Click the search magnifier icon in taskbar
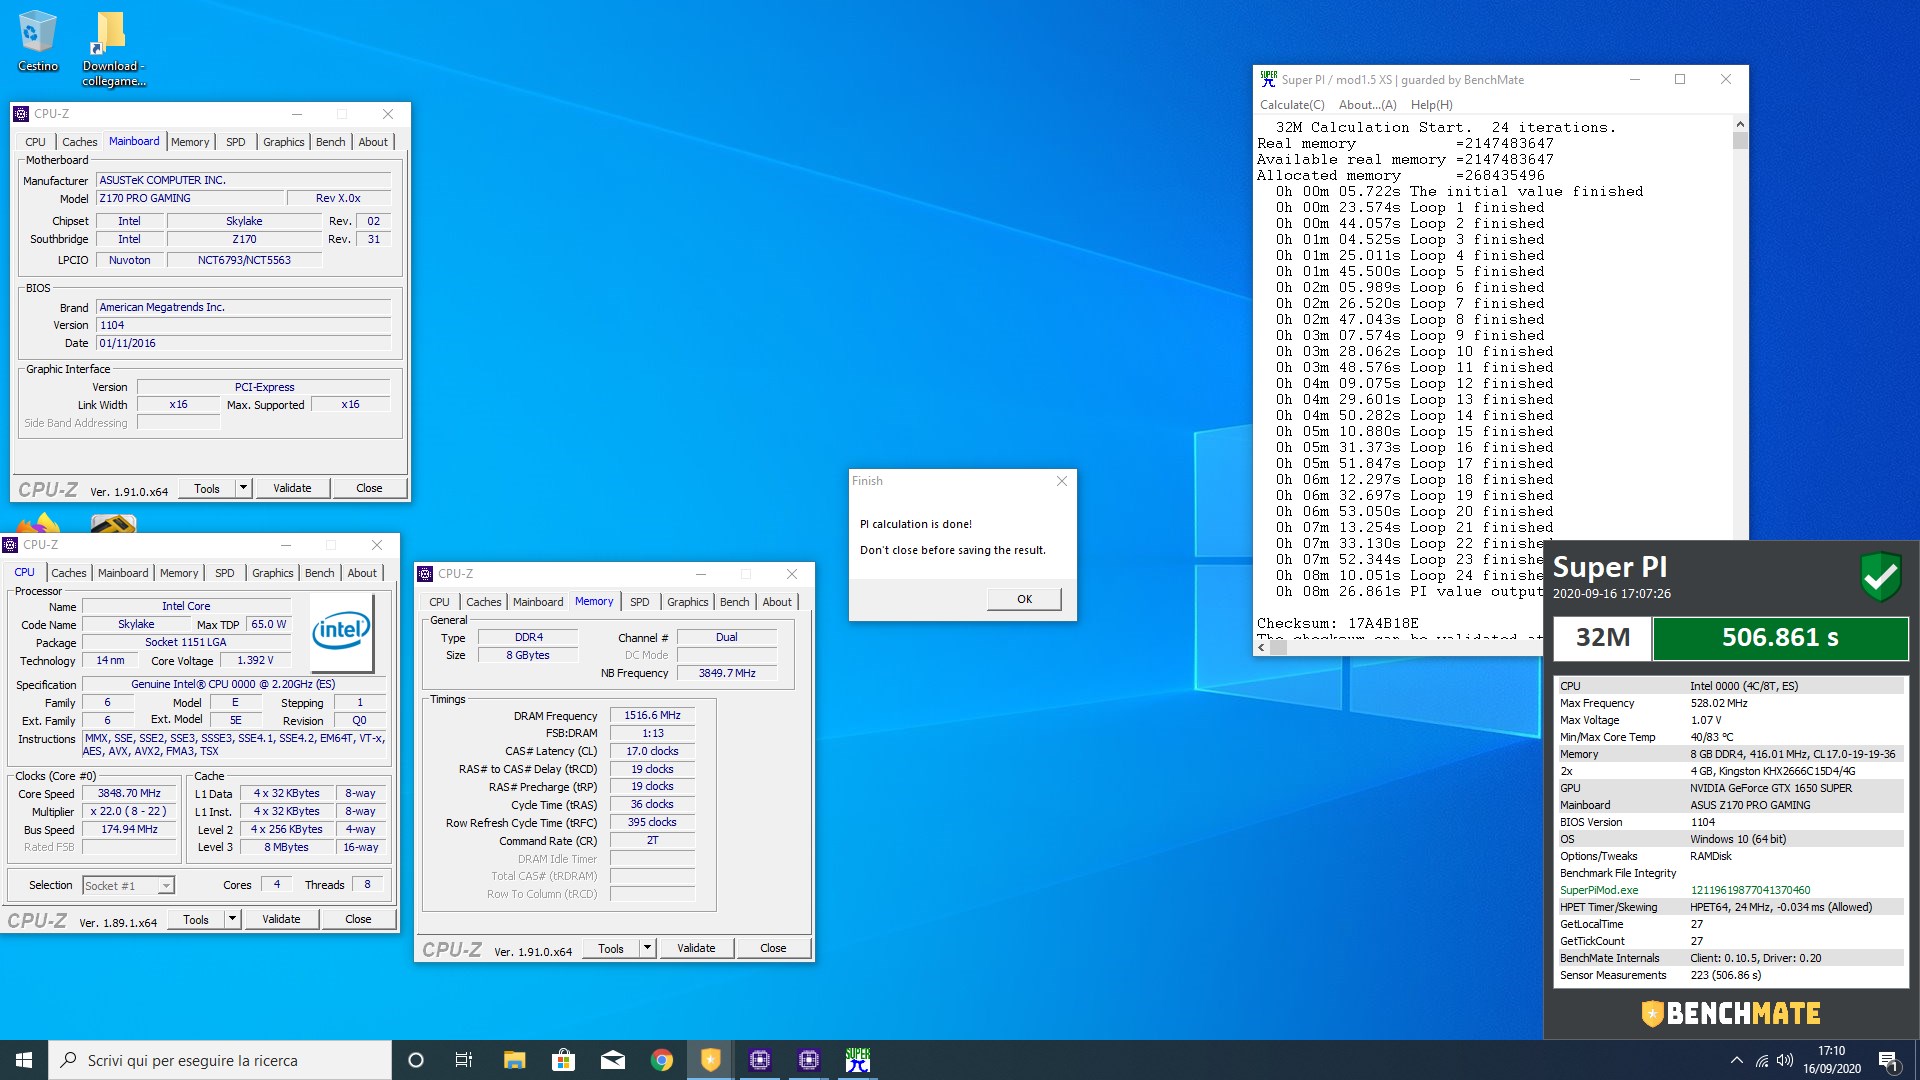 click(68, 1060)
